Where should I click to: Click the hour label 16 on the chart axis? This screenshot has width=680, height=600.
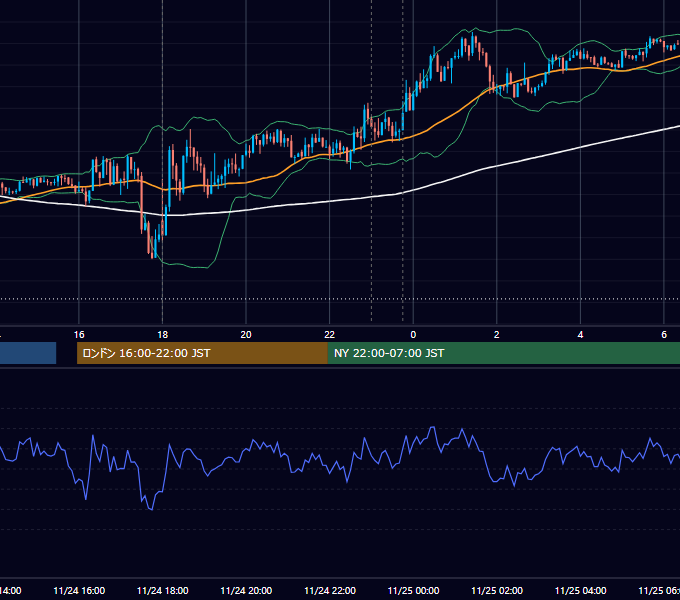(x=79, y=335)
